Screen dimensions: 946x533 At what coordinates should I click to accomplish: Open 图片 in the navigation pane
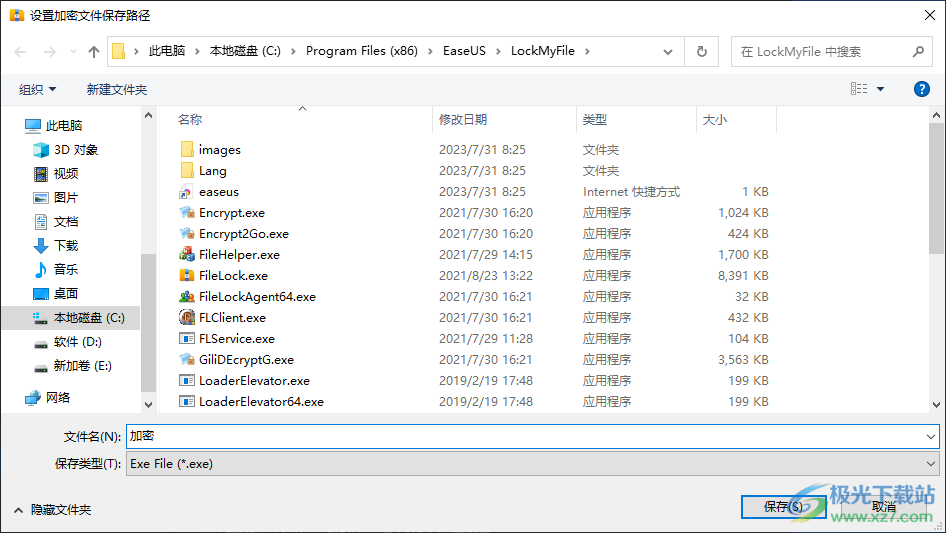[56, 197]
